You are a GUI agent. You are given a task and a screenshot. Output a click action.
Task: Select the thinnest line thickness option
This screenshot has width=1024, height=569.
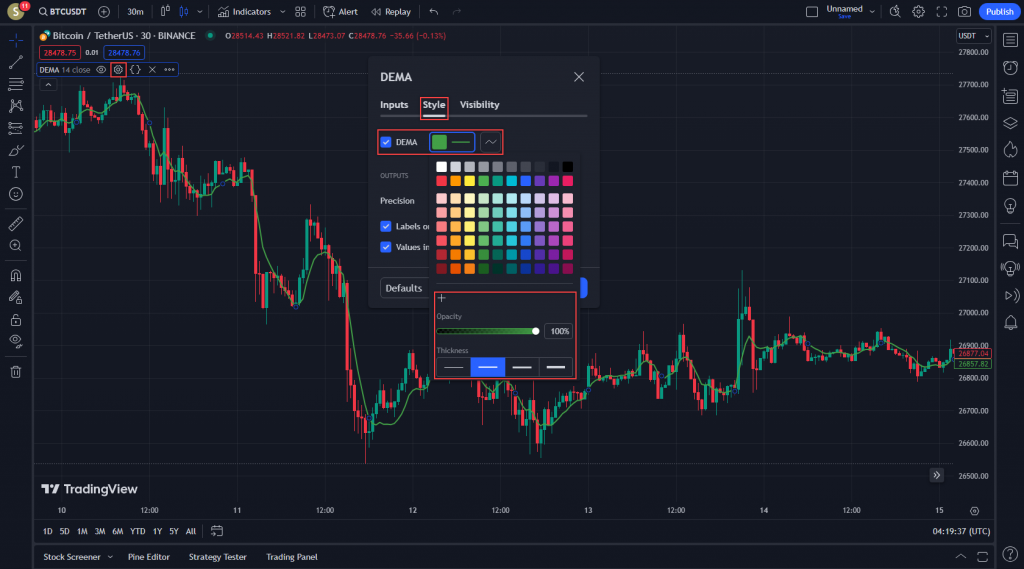453,367
